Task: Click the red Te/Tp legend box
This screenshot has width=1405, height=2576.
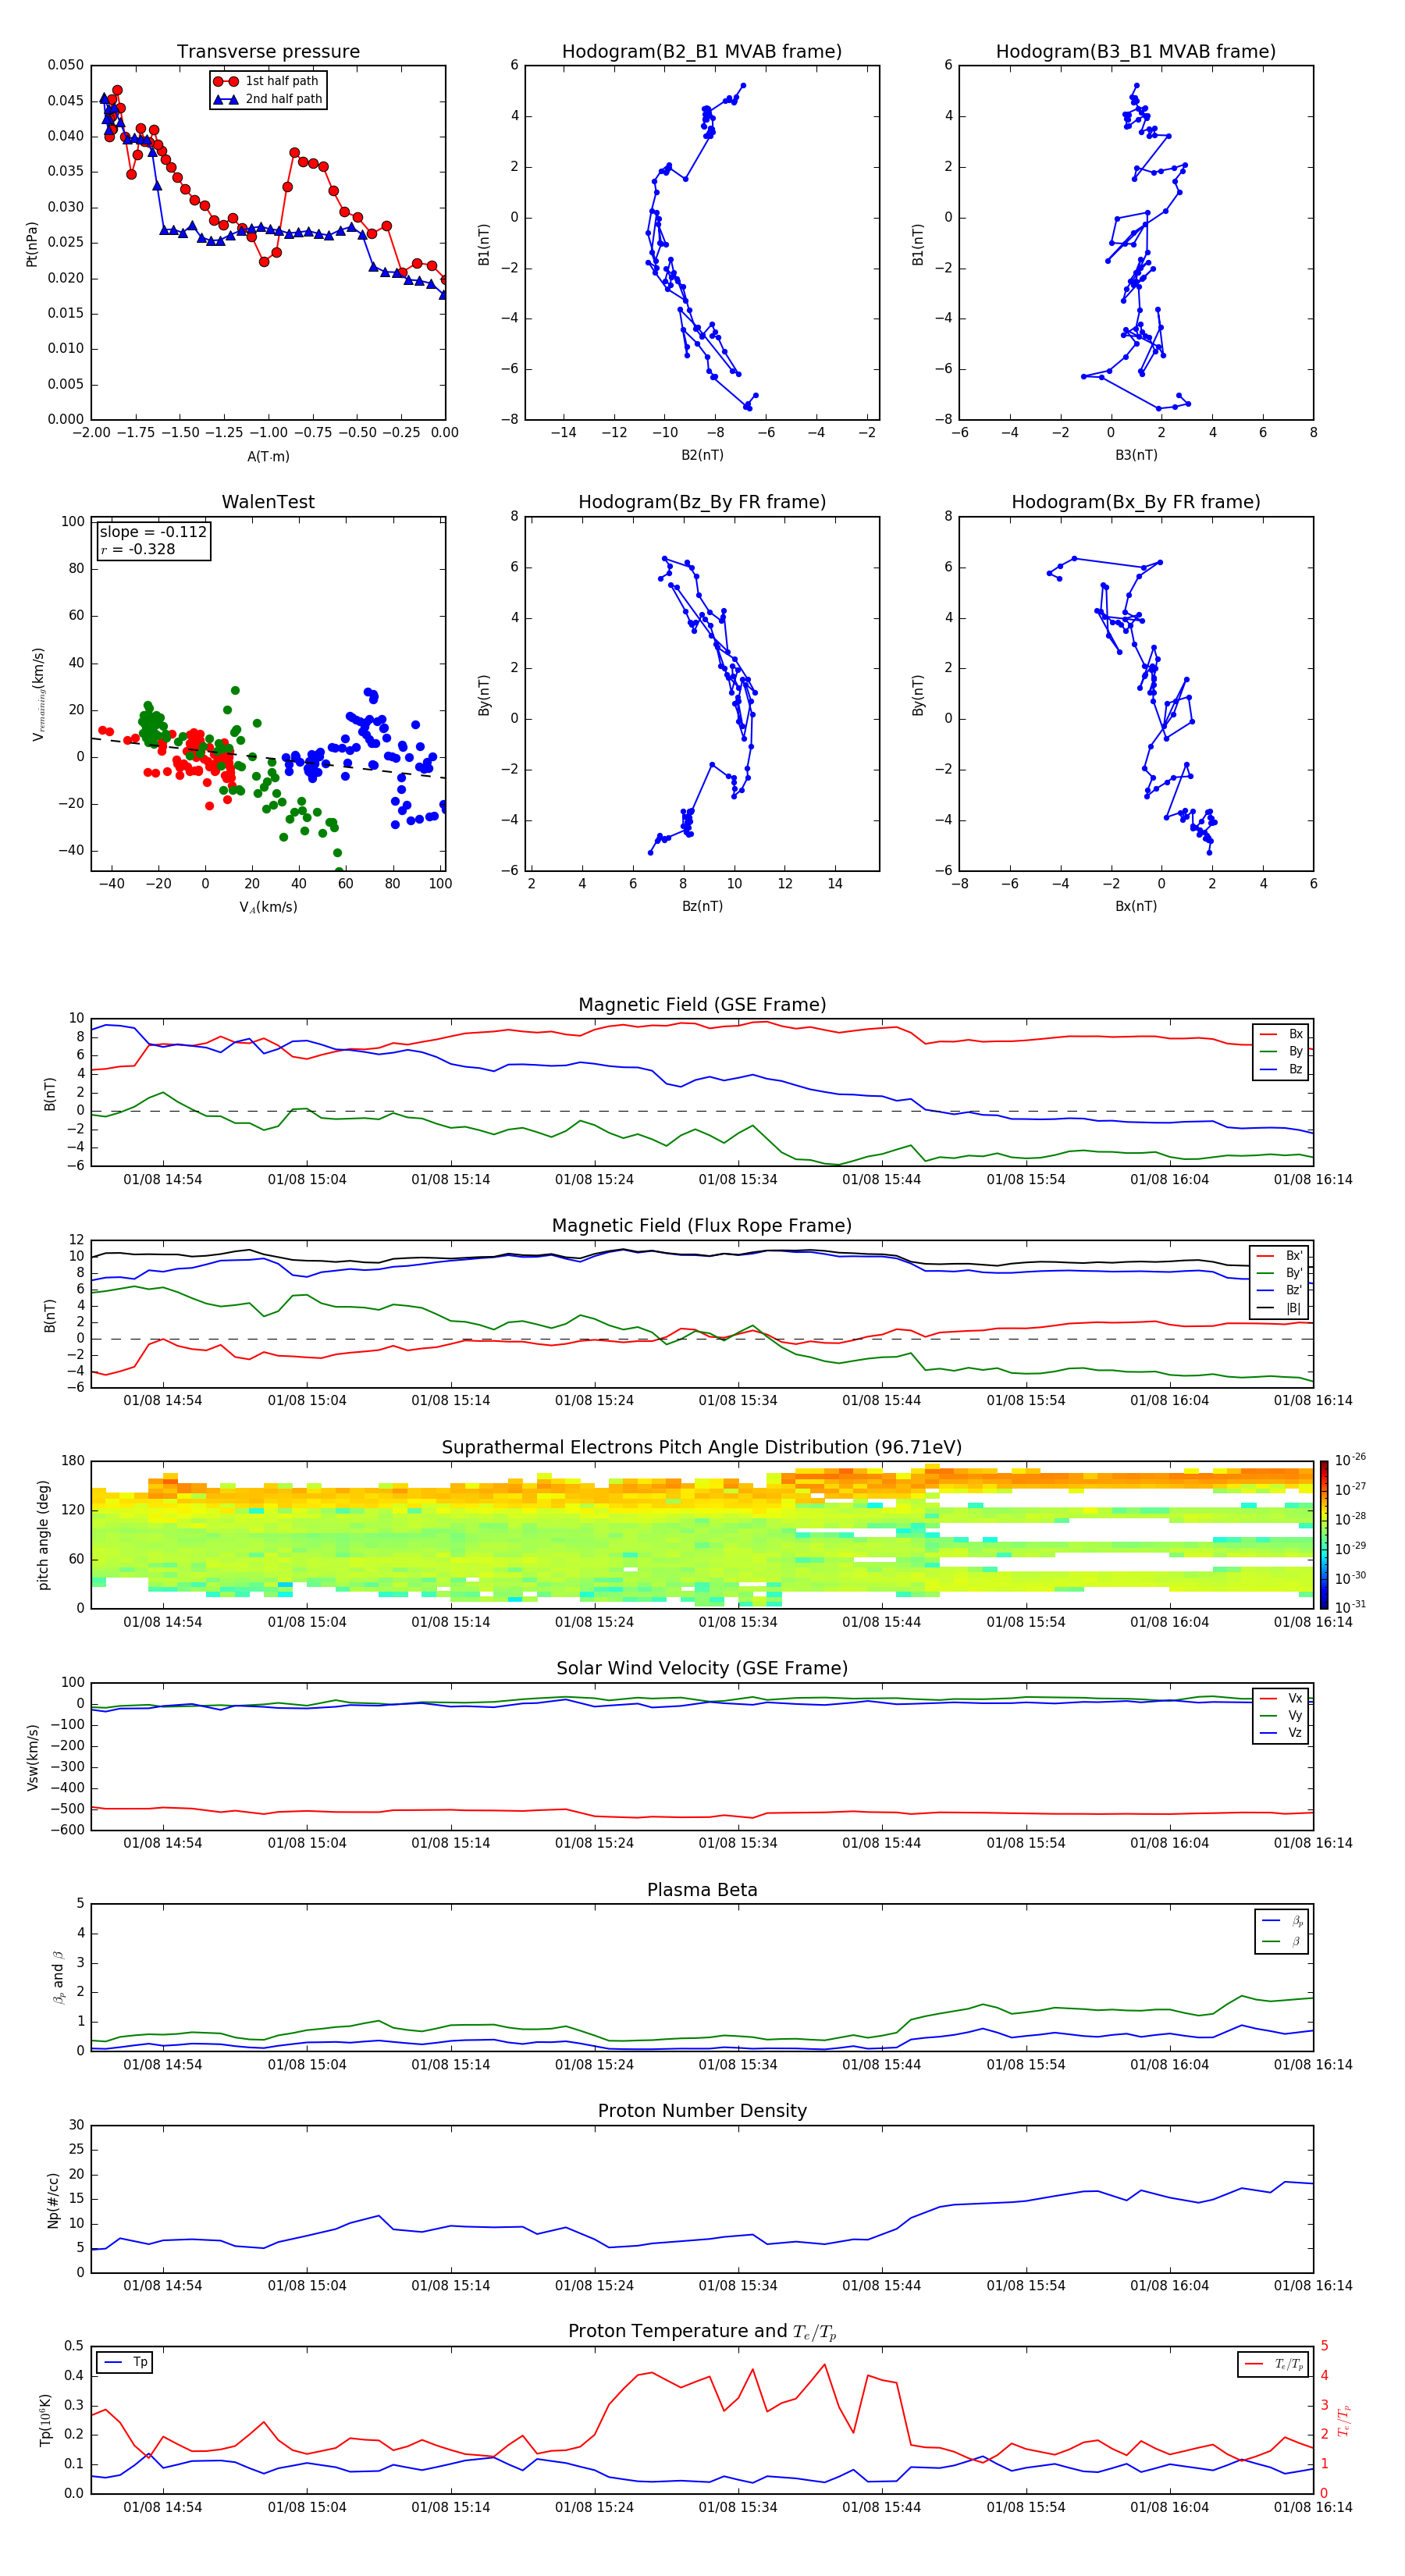Action: click(1272, 2365)
